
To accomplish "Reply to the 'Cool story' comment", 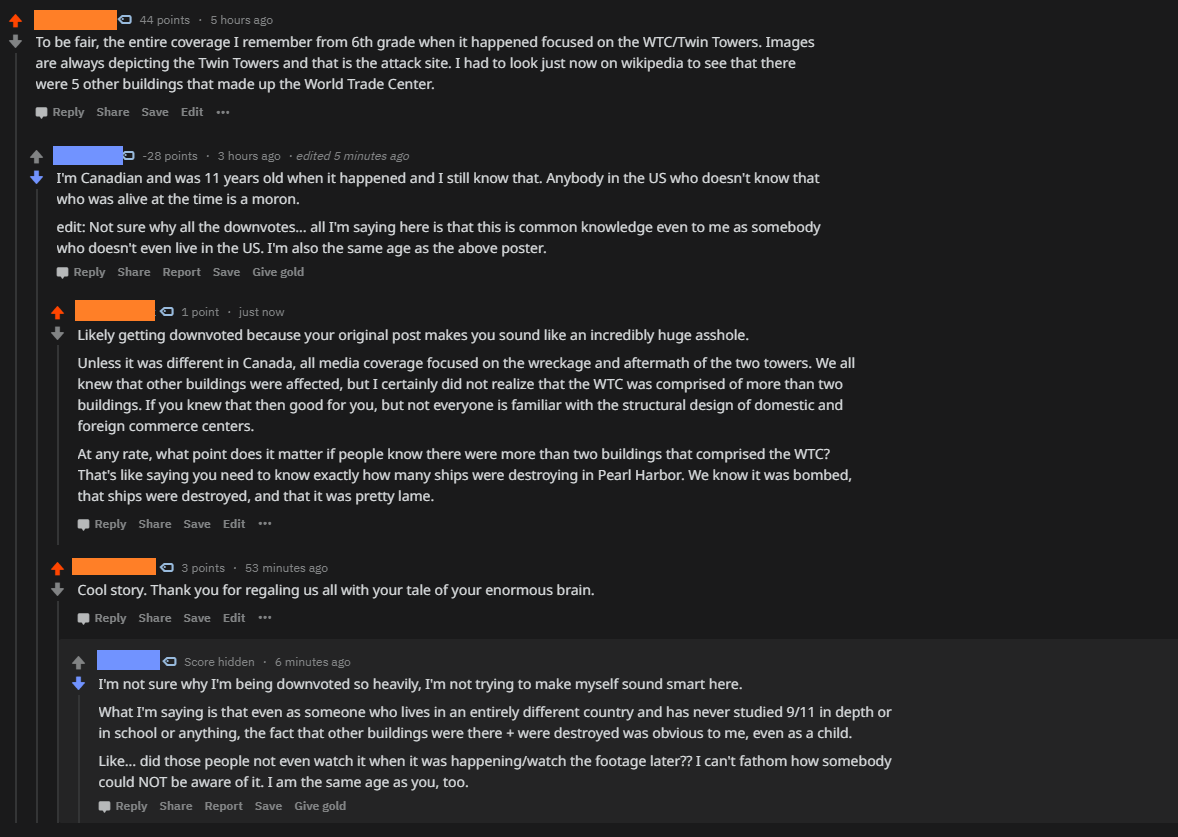I will pyautogui.click(x=102, y=618).
